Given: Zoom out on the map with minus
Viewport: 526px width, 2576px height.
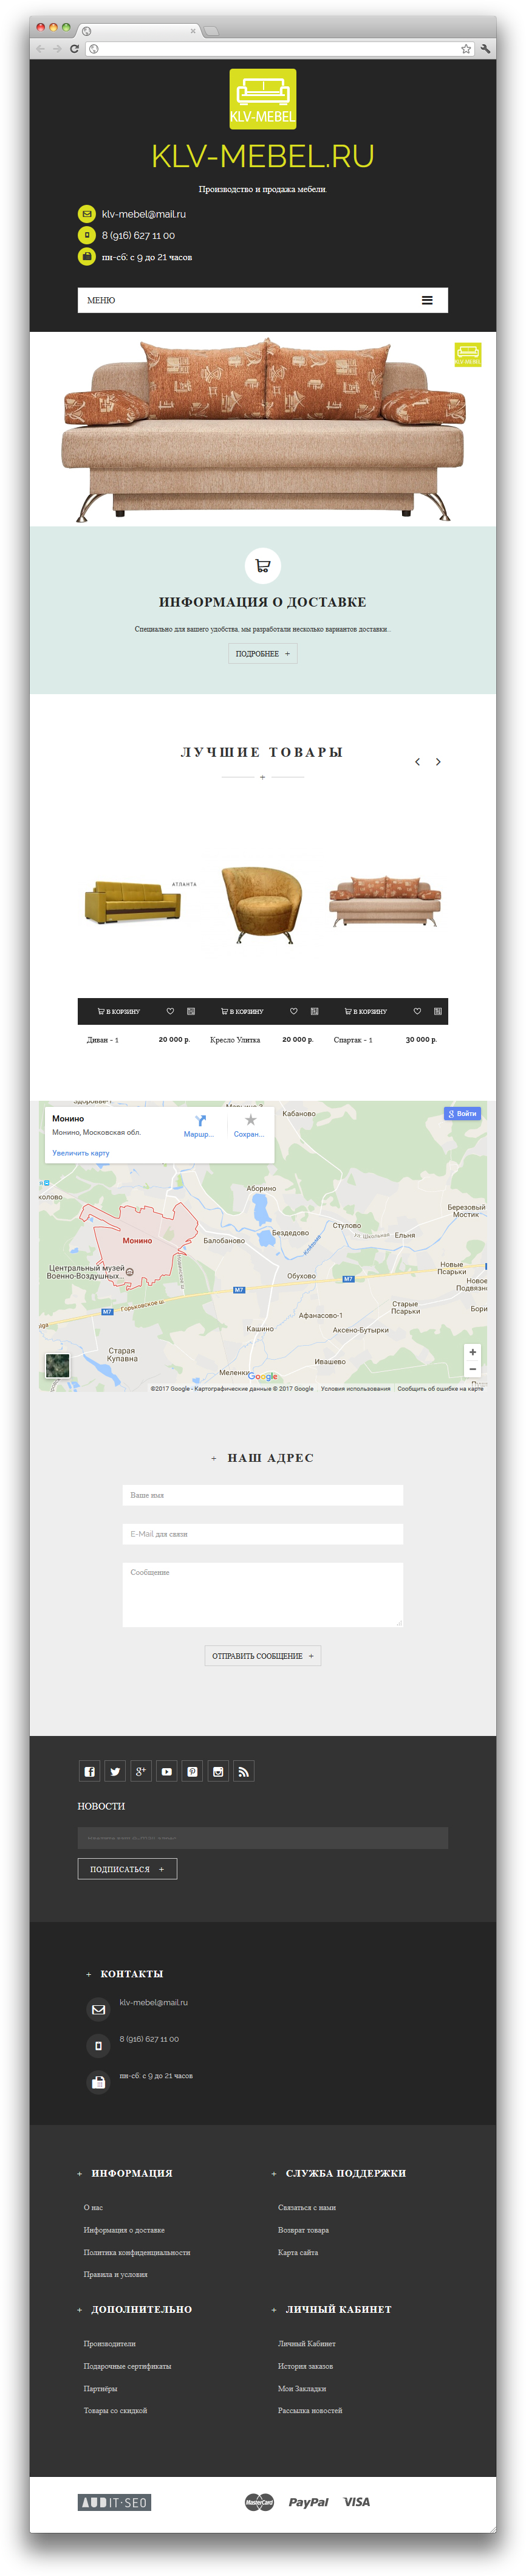Looking at the screenshot, I should (473, 1369).
